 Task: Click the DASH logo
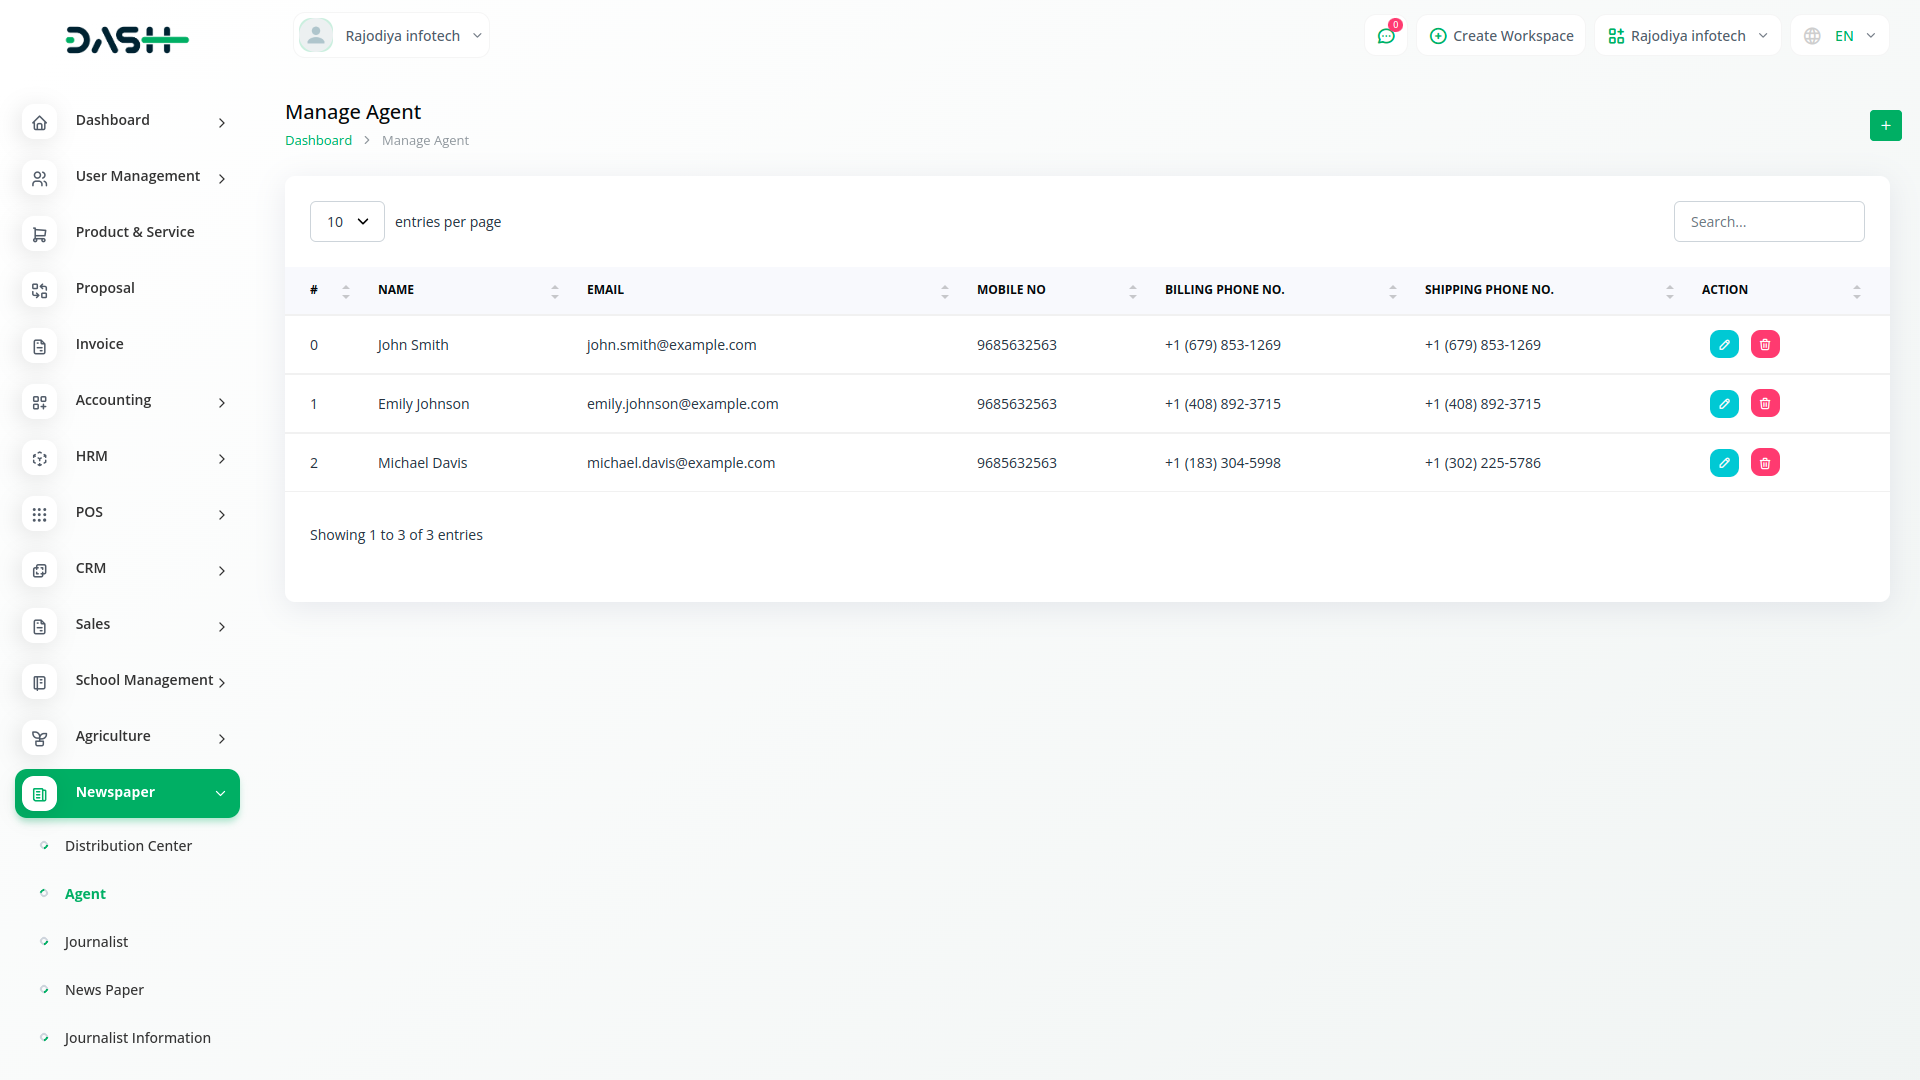tap(127, 40)
